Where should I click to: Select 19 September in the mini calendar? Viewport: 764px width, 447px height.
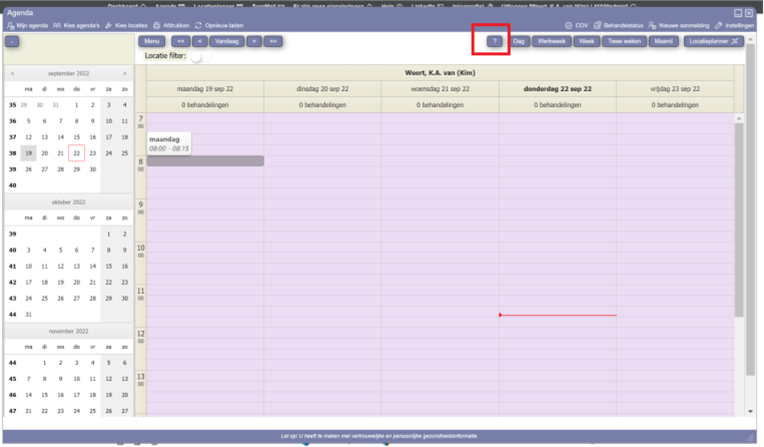pyautogui.click(x=29, y=154)
